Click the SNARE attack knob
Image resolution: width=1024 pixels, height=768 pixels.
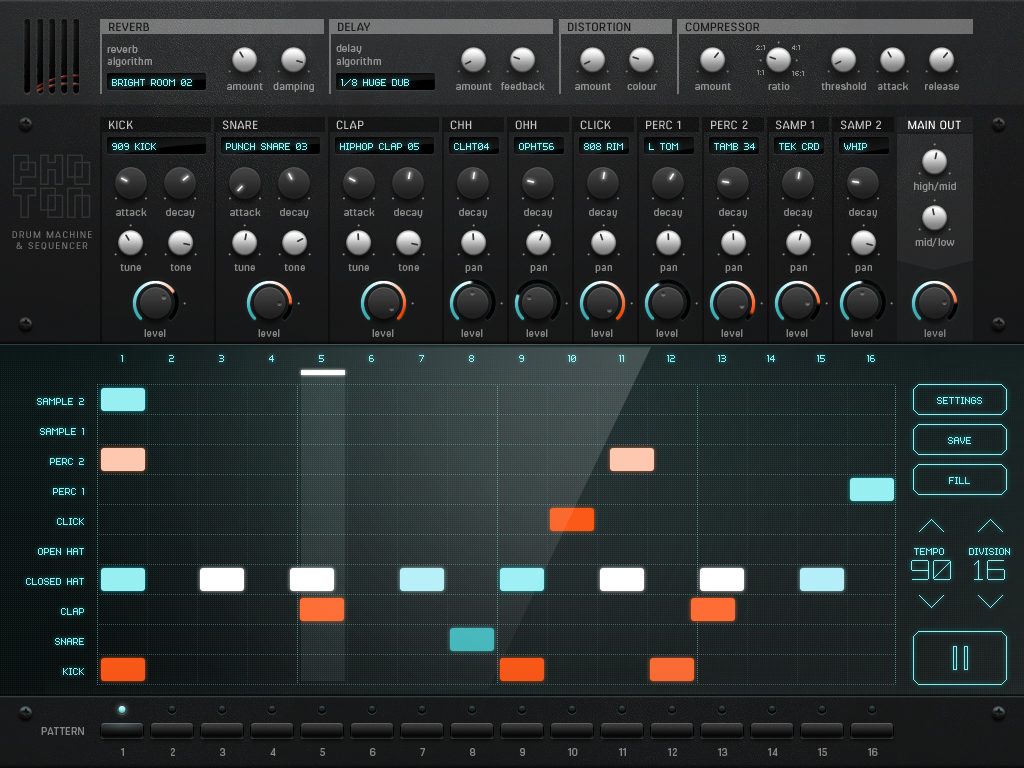point(244,184)
